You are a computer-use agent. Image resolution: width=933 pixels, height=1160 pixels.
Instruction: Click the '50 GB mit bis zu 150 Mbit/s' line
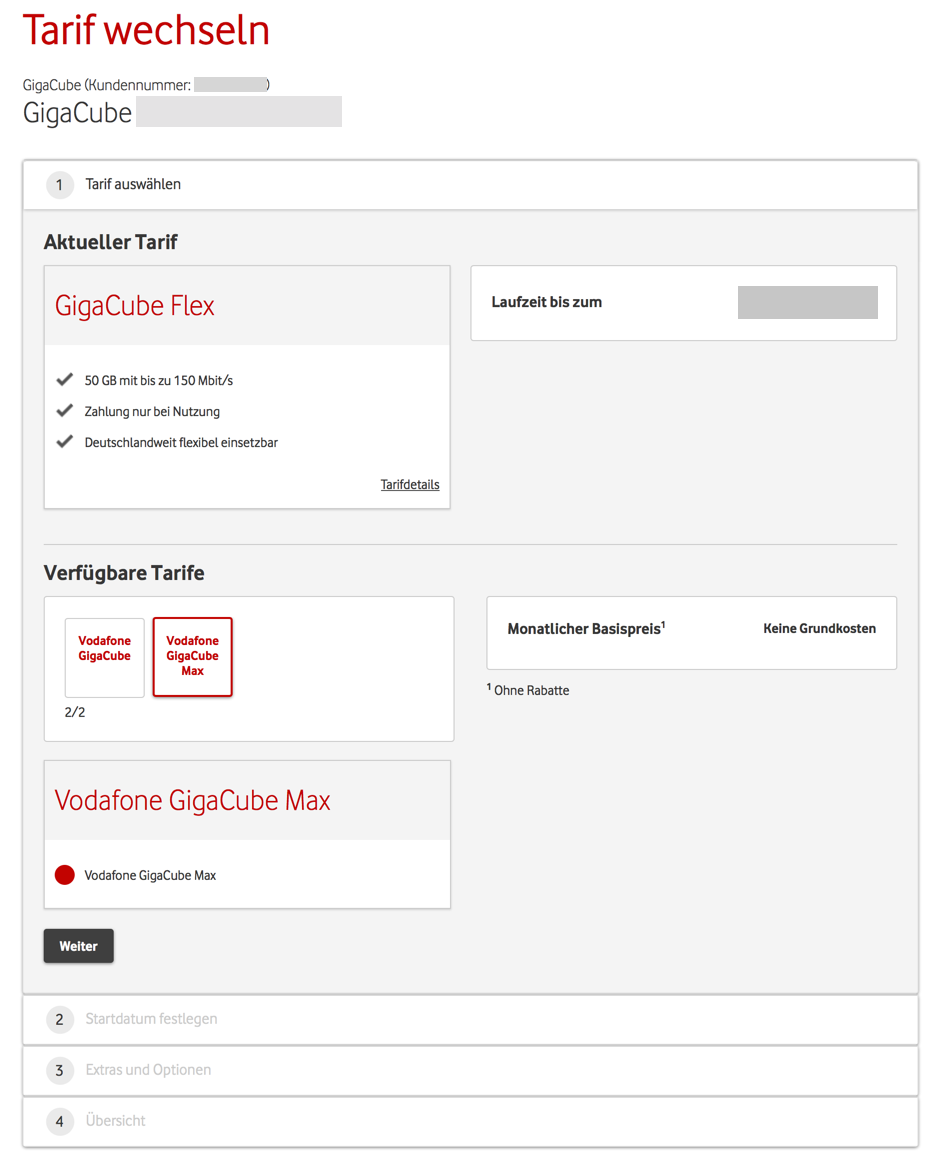[x=158, y=380]
